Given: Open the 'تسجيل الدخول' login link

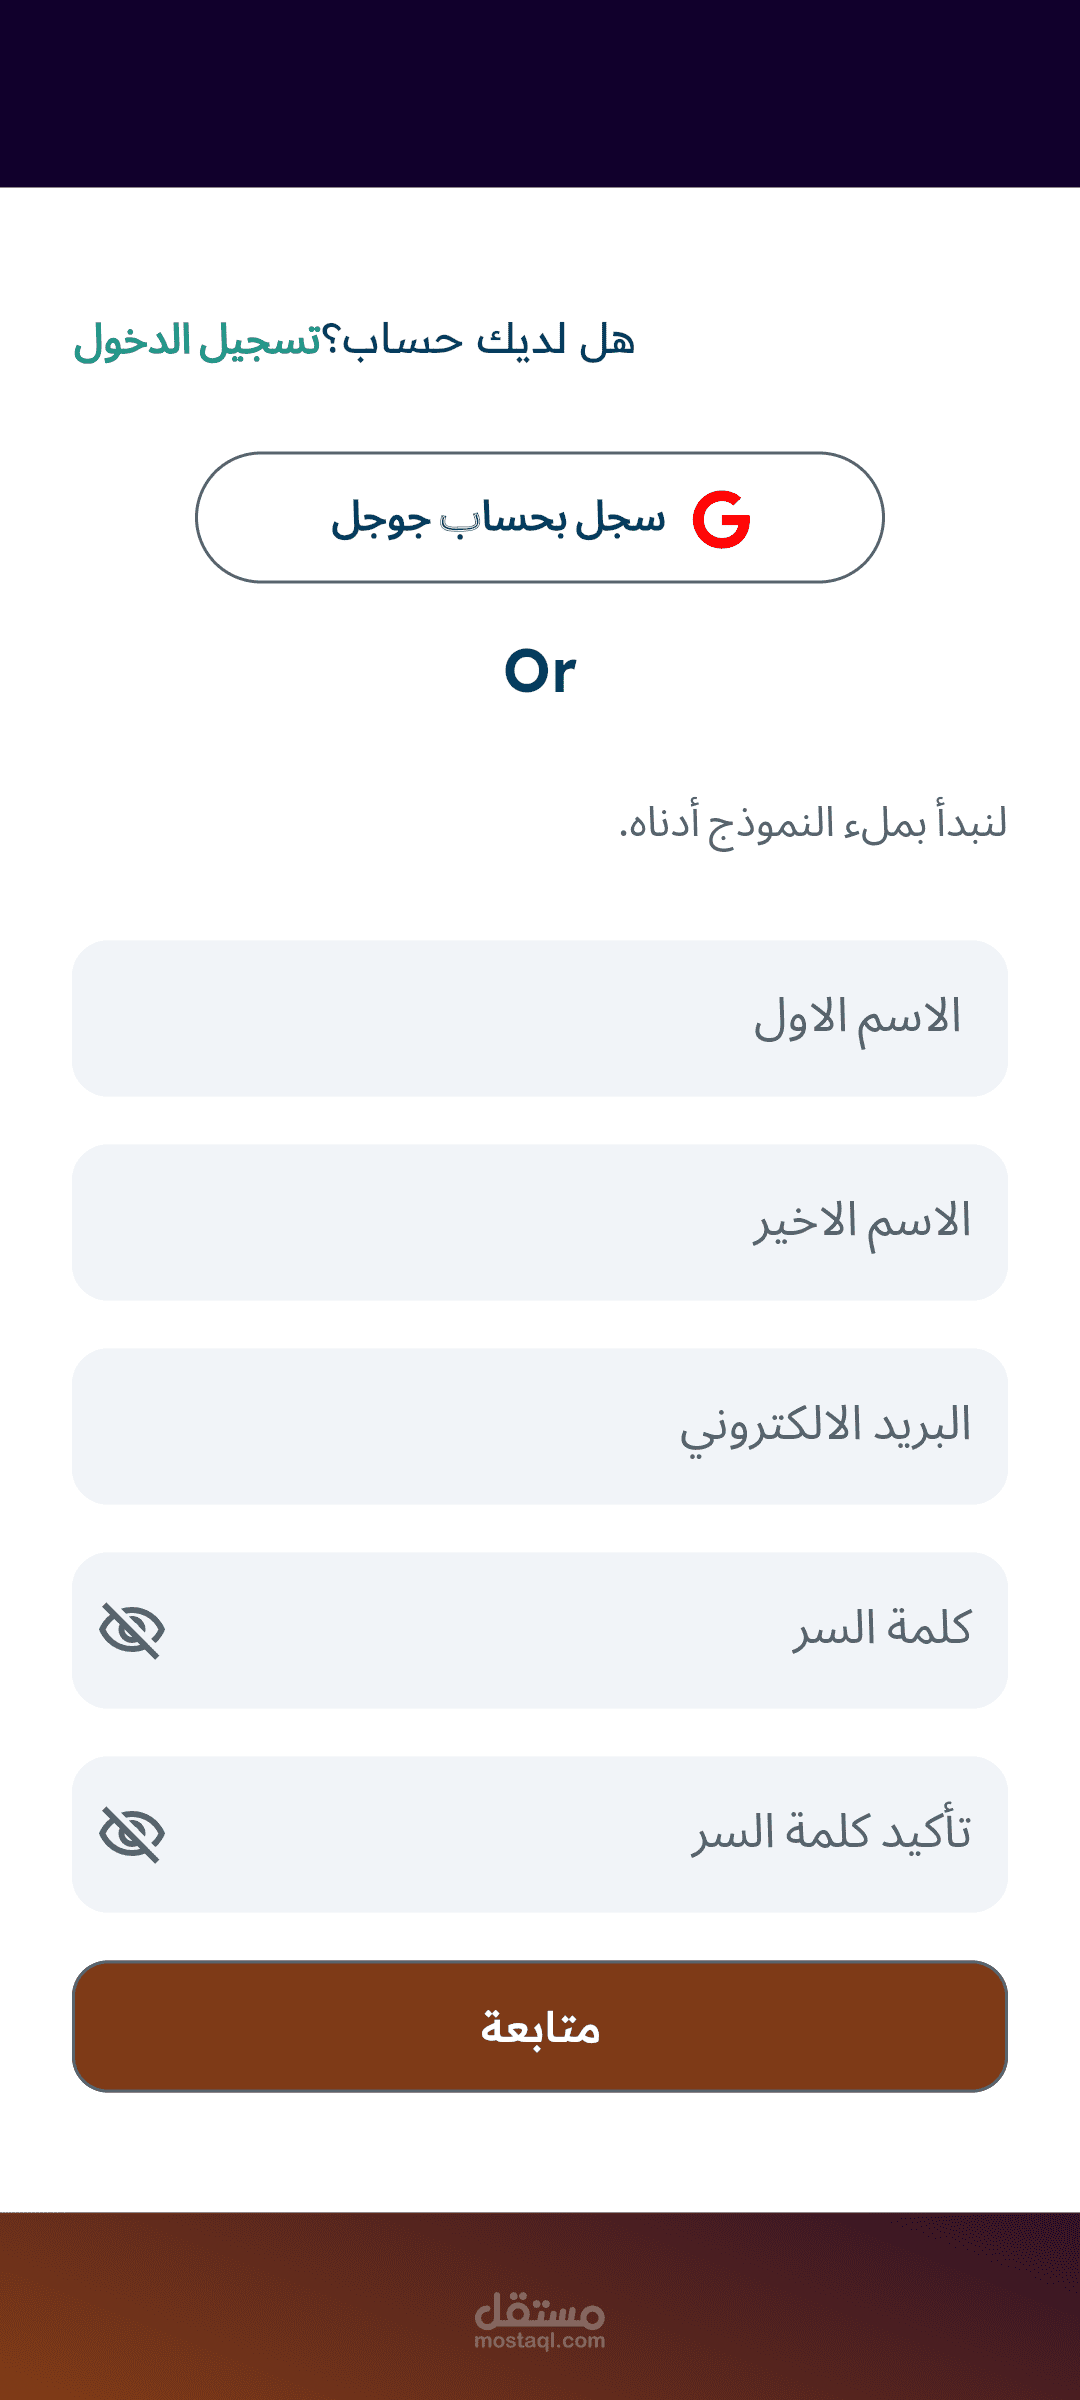Looking at the screenshot, I should (198, 341).
